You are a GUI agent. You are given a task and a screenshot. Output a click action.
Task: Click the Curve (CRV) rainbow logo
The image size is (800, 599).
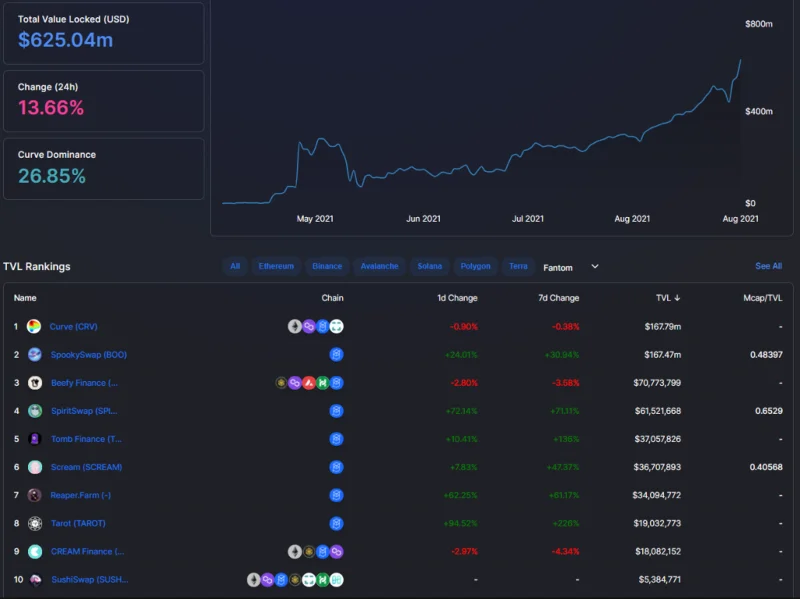(34, 327)
